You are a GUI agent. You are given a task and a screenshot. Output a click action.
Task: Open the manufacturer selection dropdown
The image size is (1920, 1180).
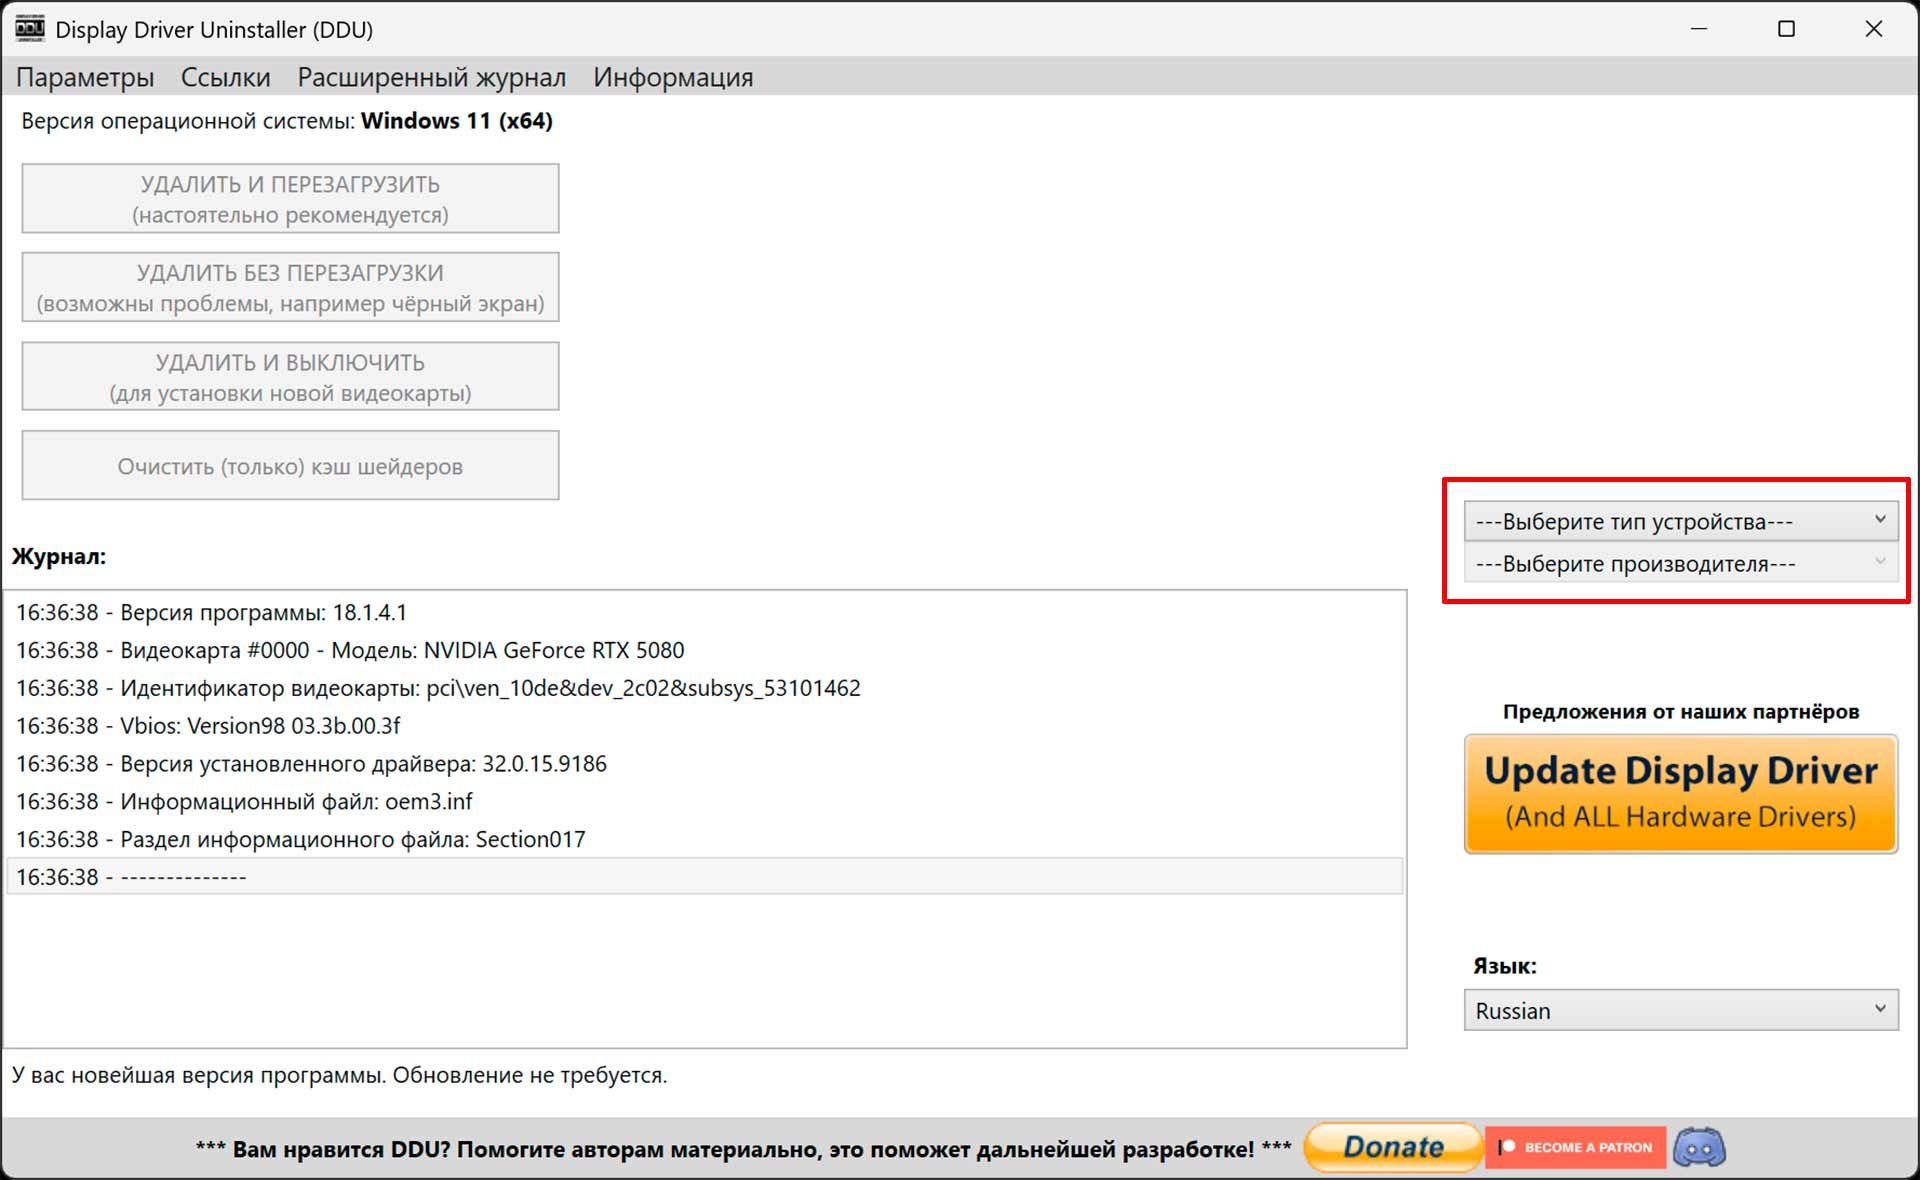pyautogui.click(x=1679, y=564)
